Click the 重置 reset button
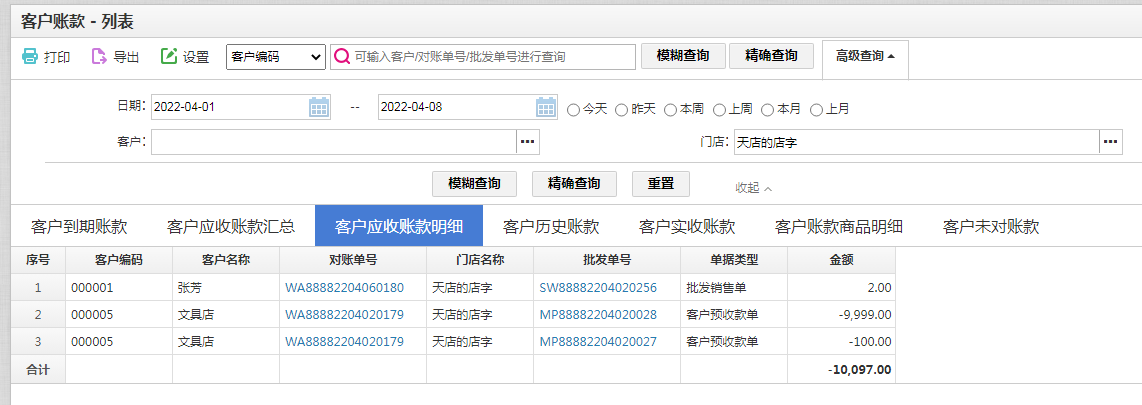The width and height of the screenshot is (1142, 405). (661, 184)
